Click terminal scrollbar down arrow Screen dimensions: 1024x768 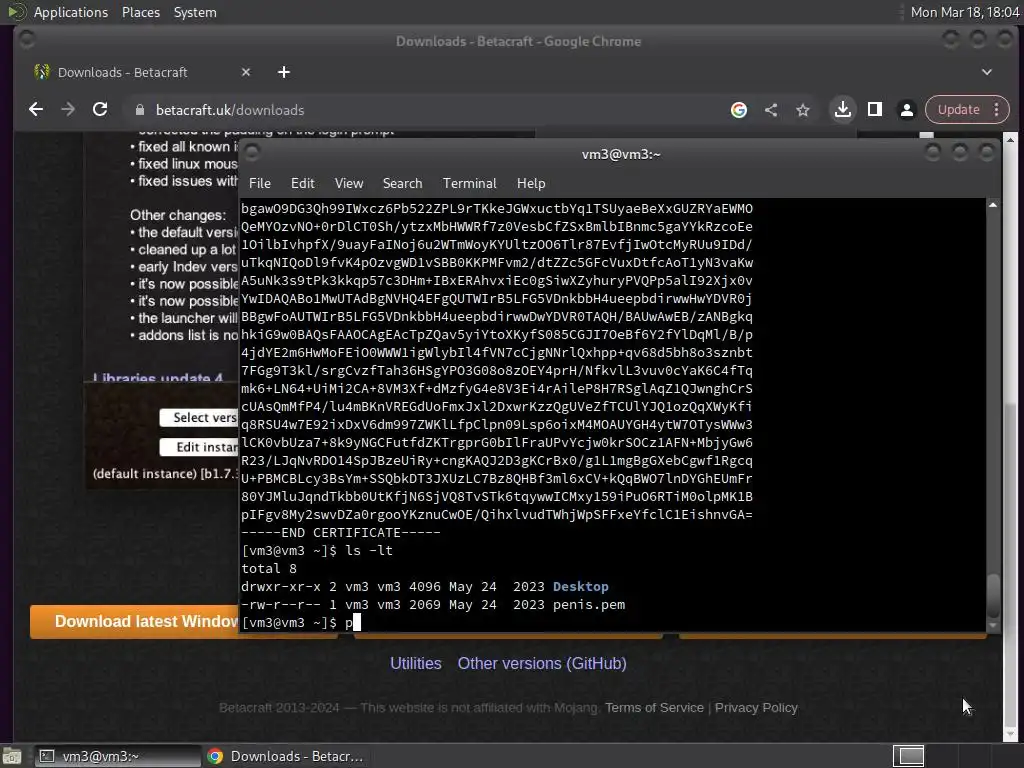click(993, 626)
